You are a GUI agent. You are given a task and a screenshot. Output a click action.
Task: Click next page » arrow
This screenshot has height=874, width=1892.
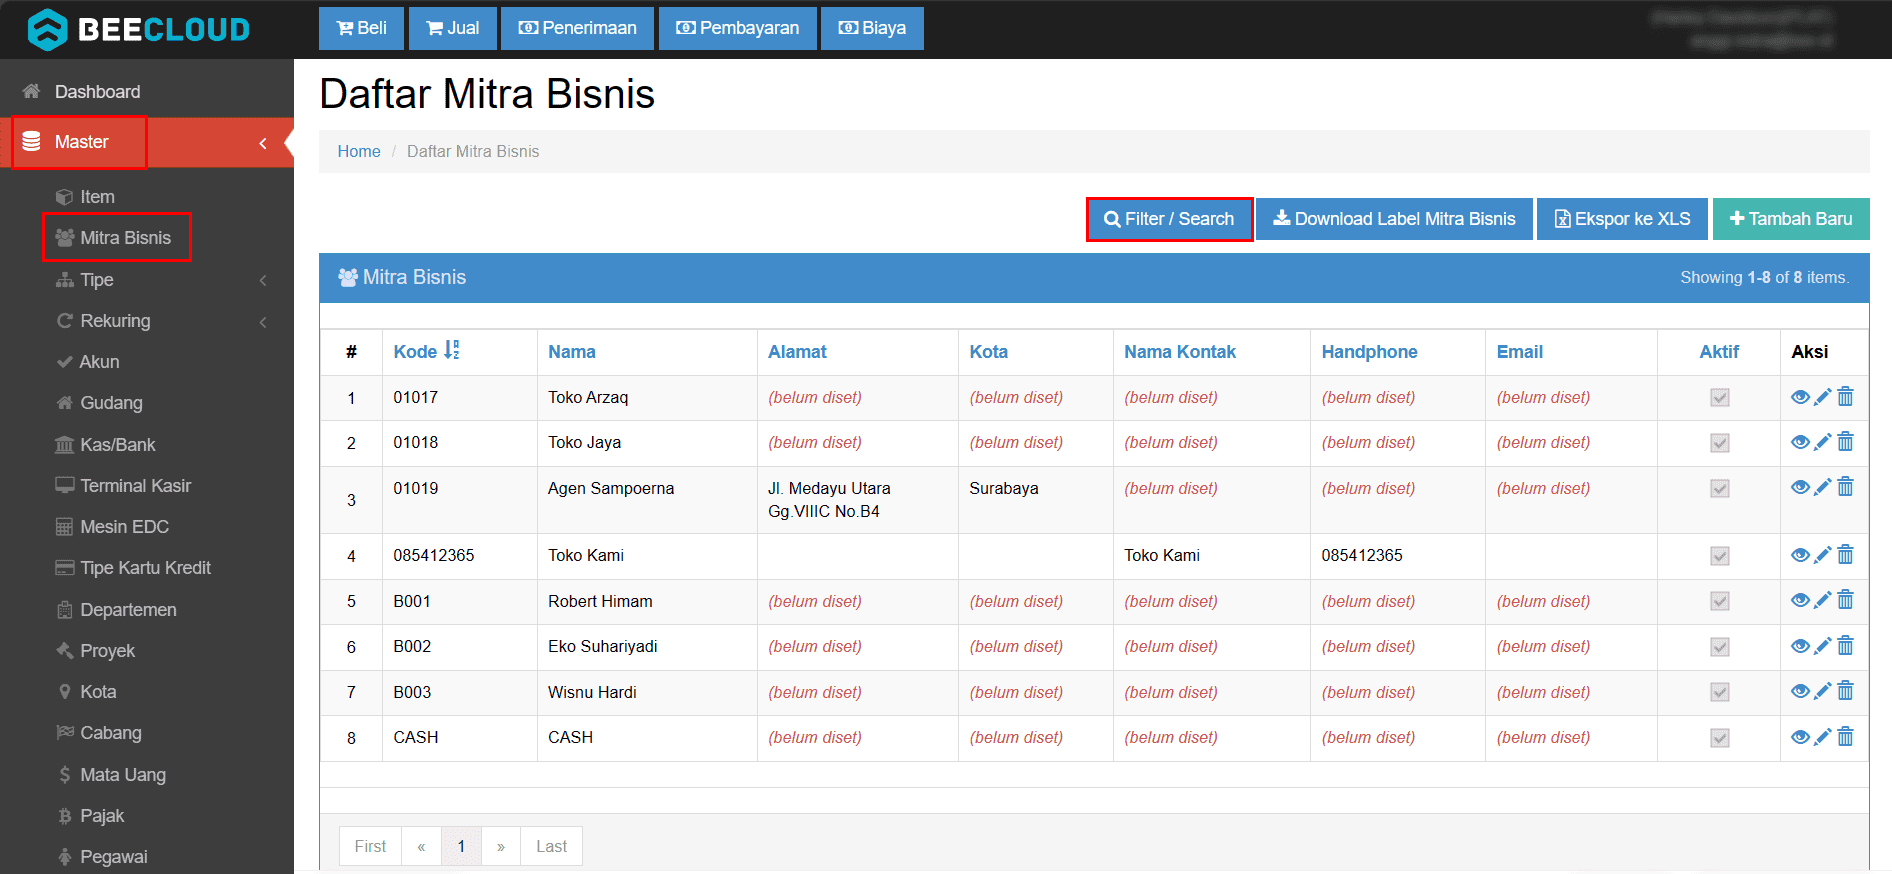501,846
